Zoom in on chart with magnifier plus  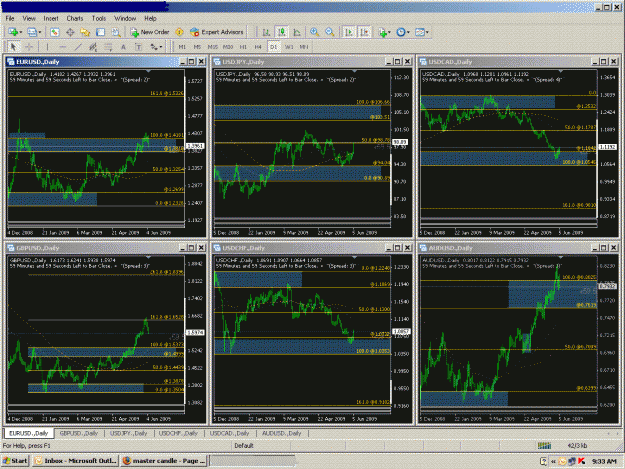coord(314,32)
